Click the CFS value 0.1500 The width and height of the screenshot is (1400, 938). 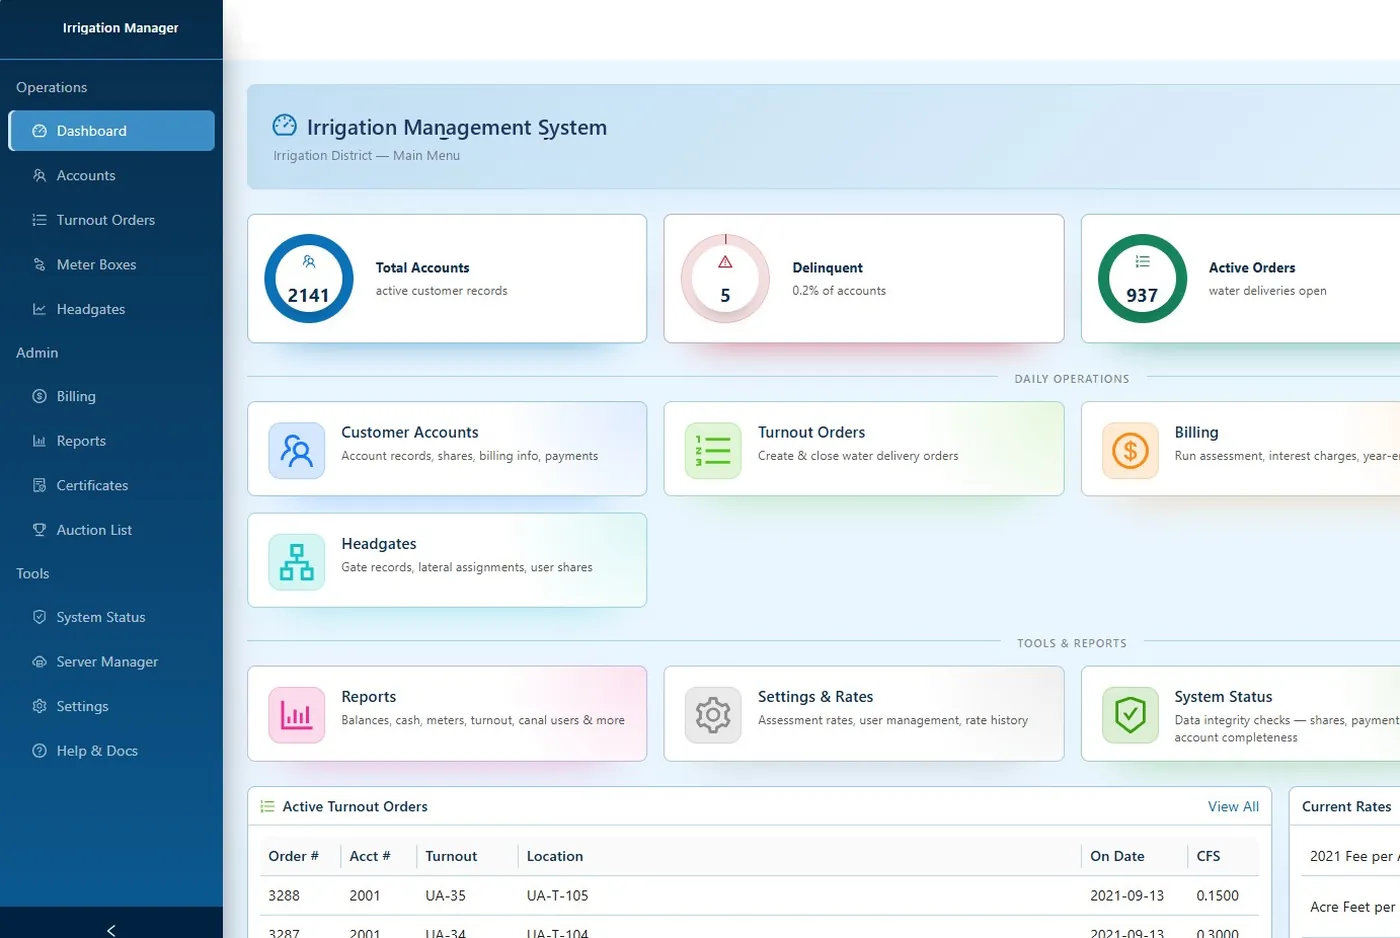click(1218, 896)
